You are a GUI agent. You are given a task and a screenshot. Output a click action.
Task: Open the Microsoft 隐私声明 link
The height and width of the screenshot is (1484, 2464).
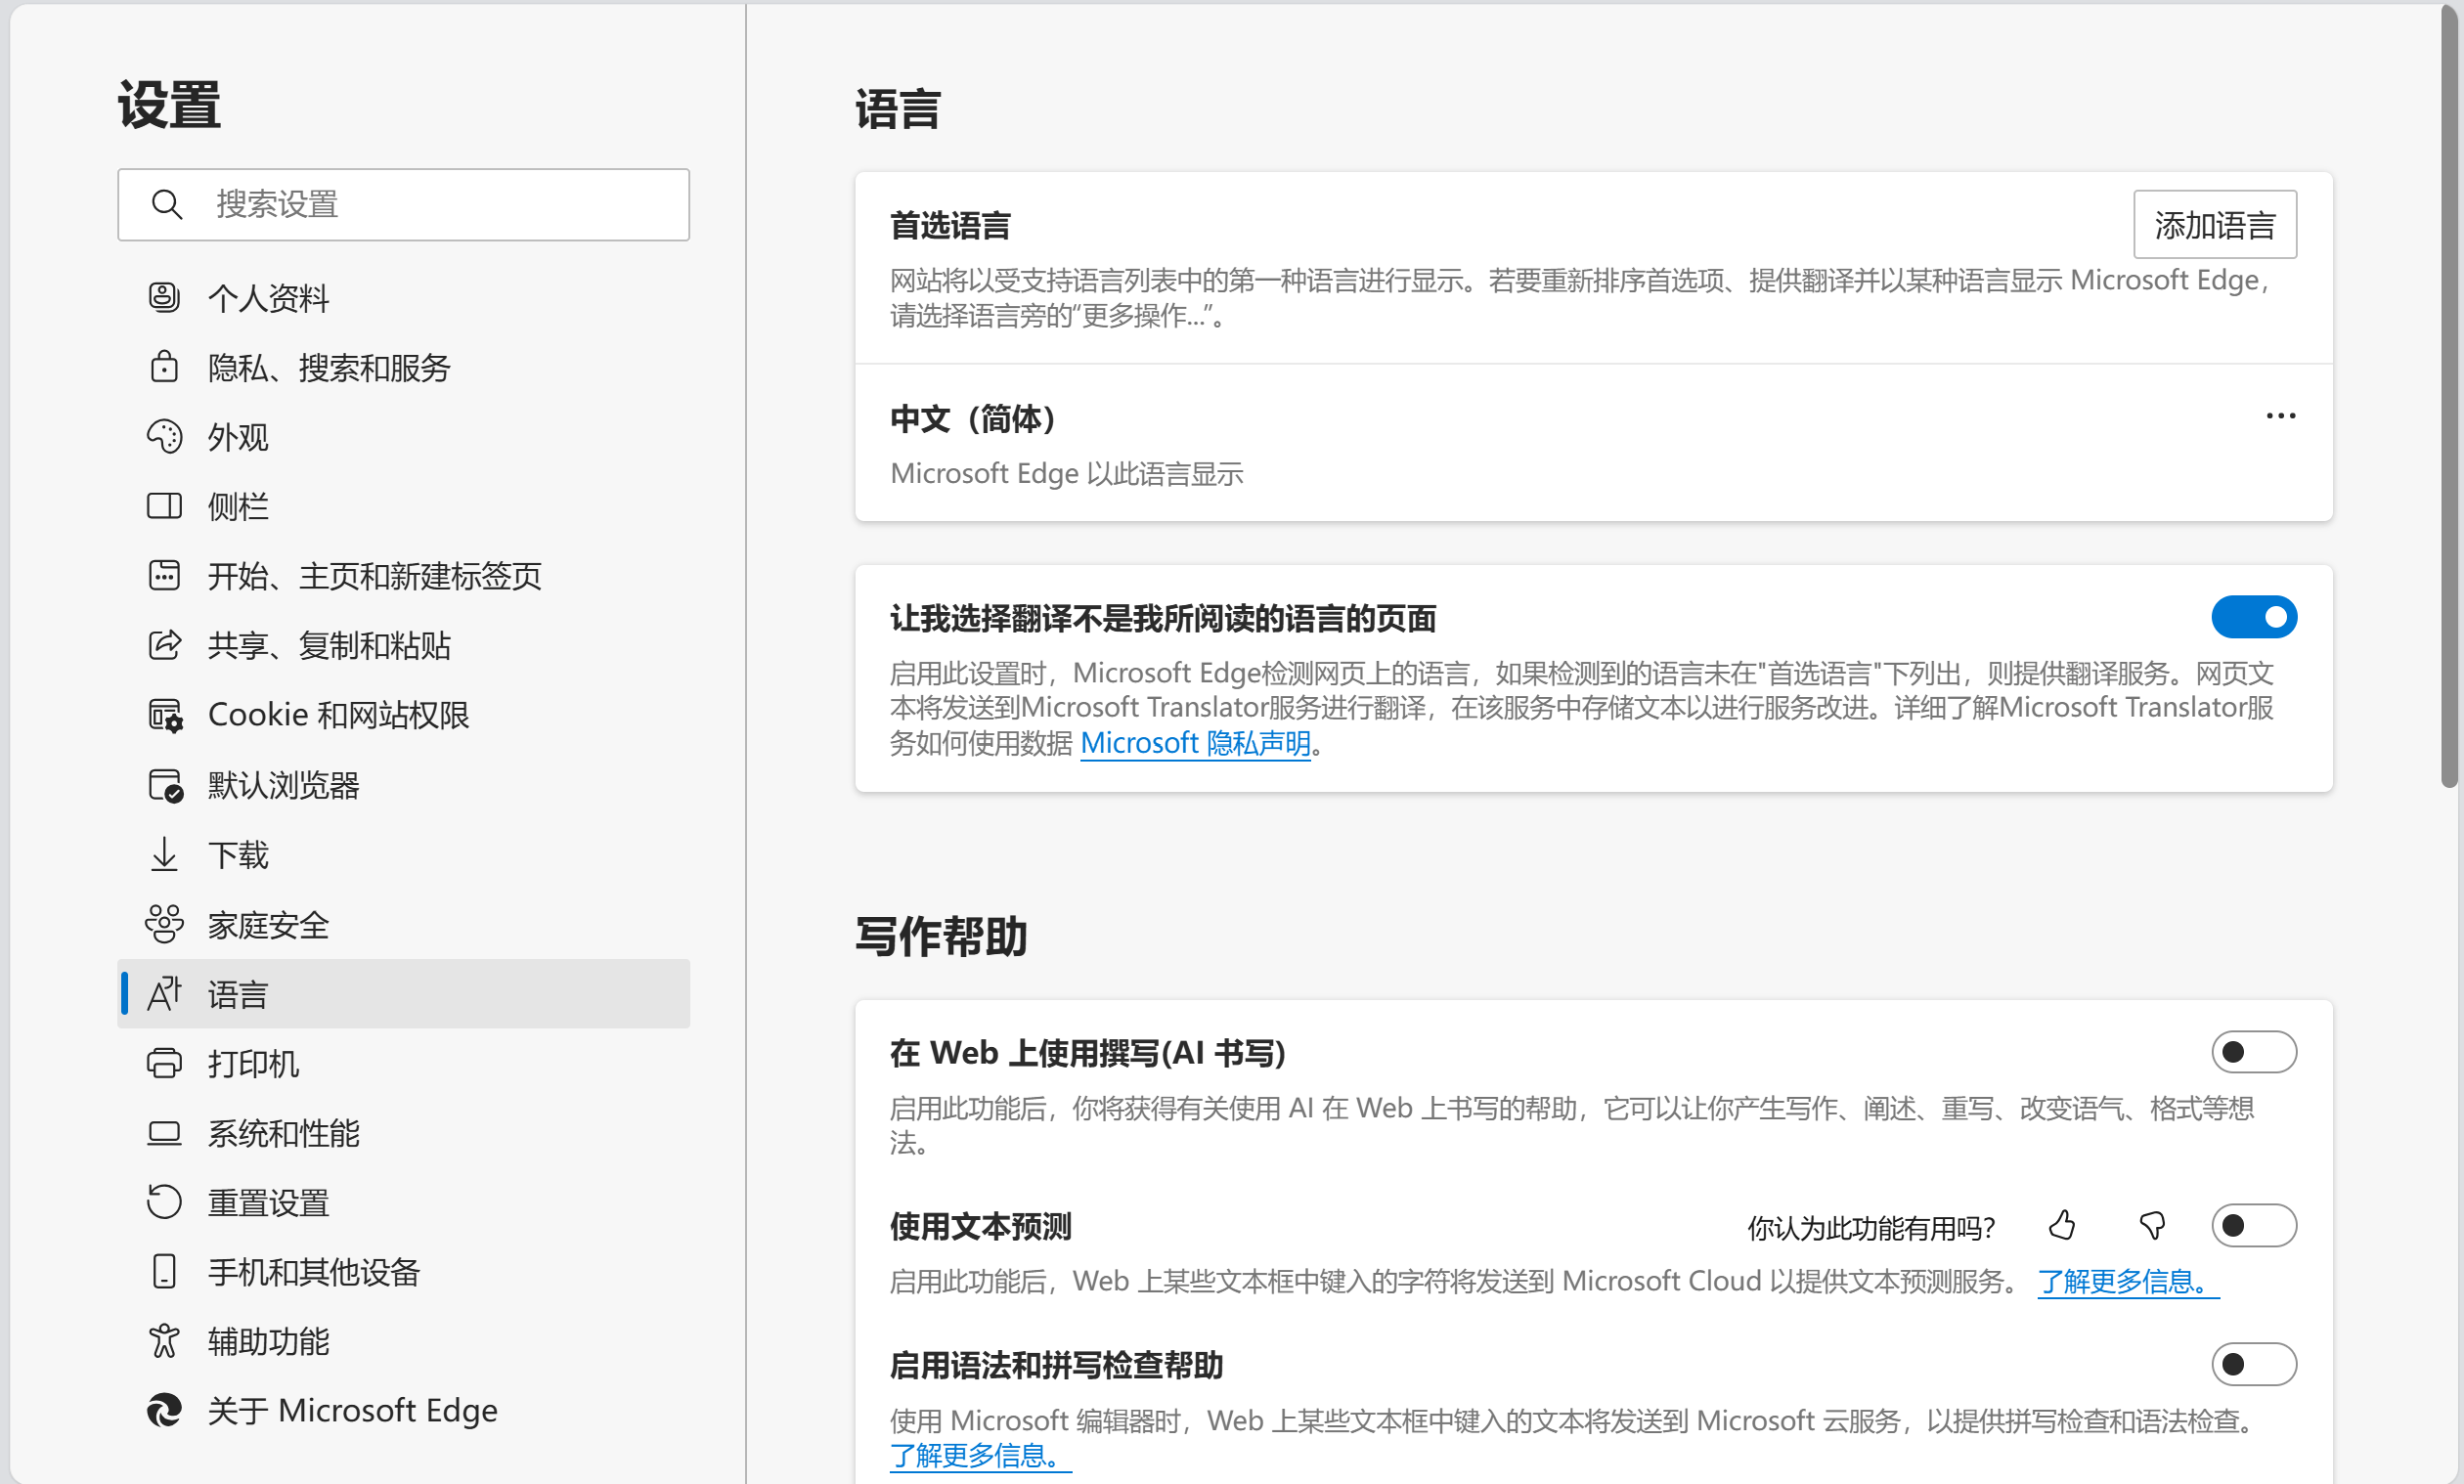(x=1196, y=742)
